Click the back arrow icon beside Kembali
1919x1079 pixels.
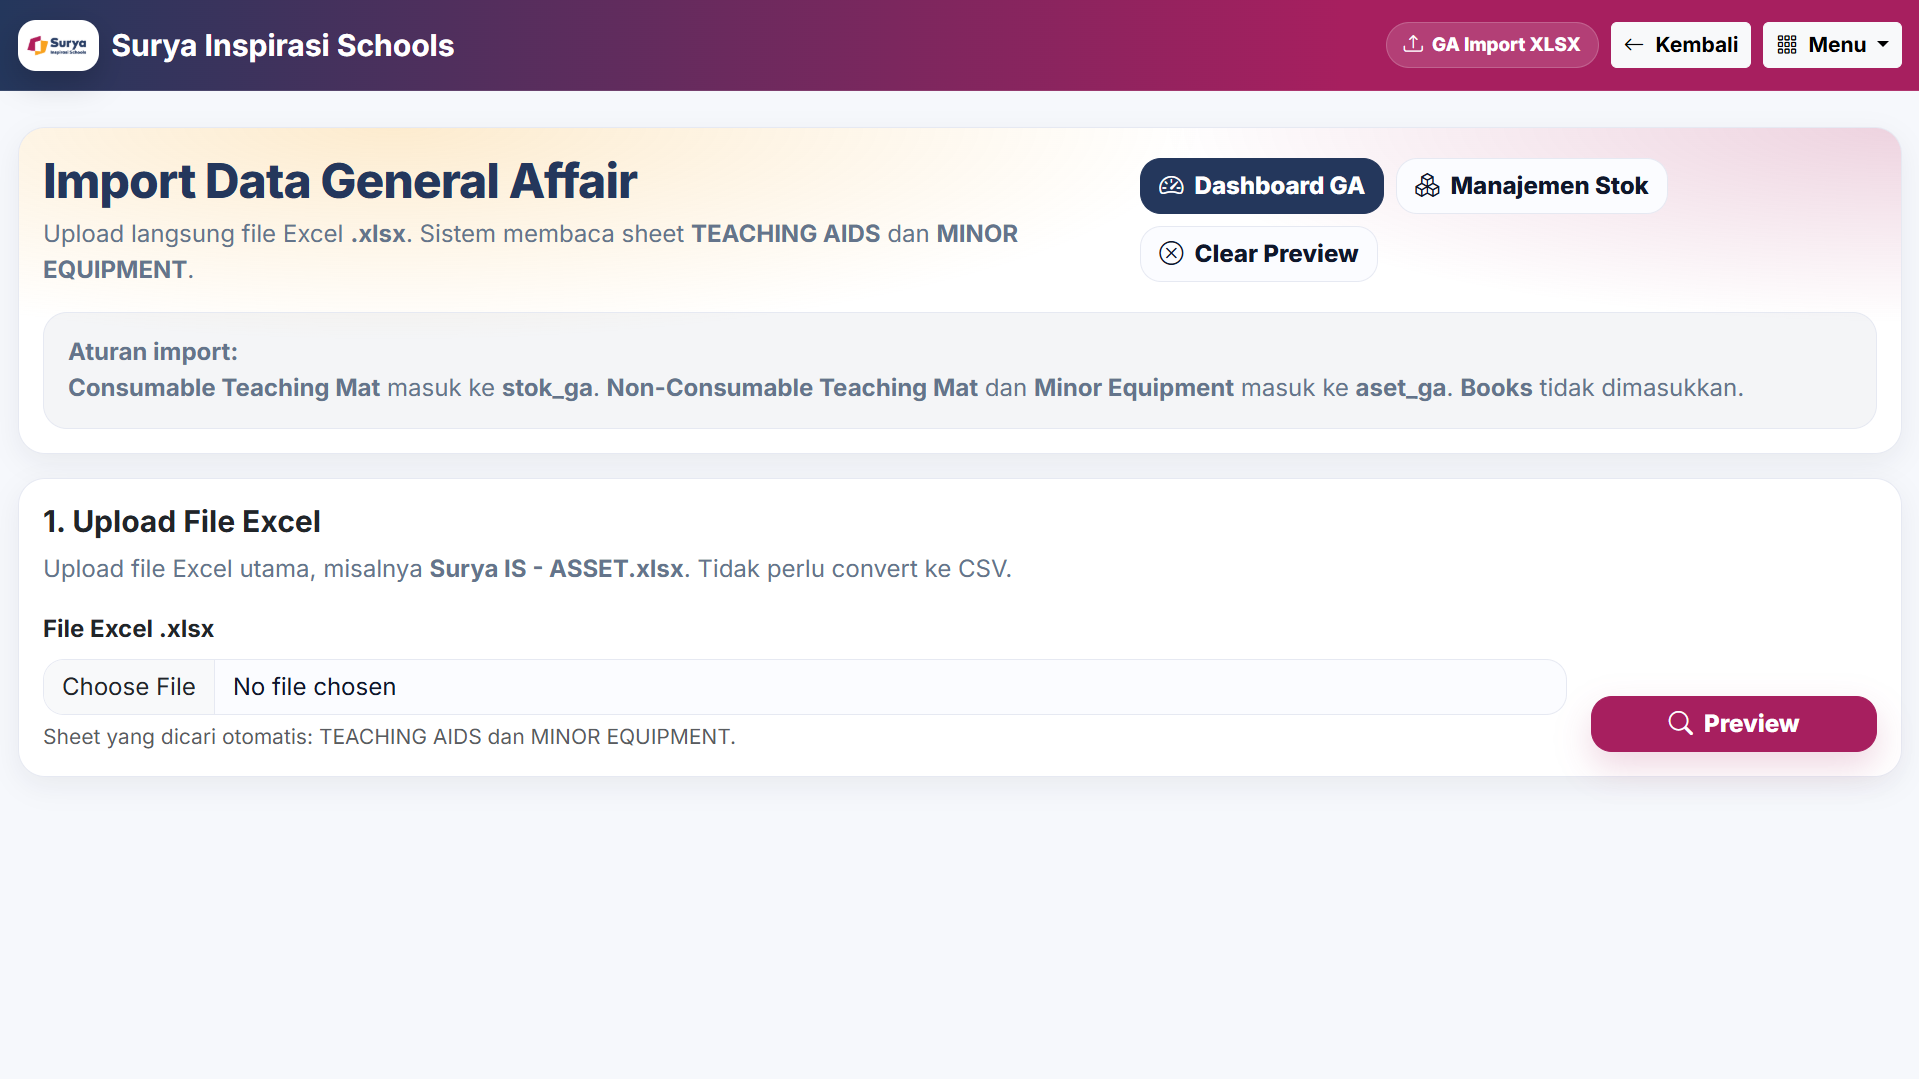[x=1634, y=45]
